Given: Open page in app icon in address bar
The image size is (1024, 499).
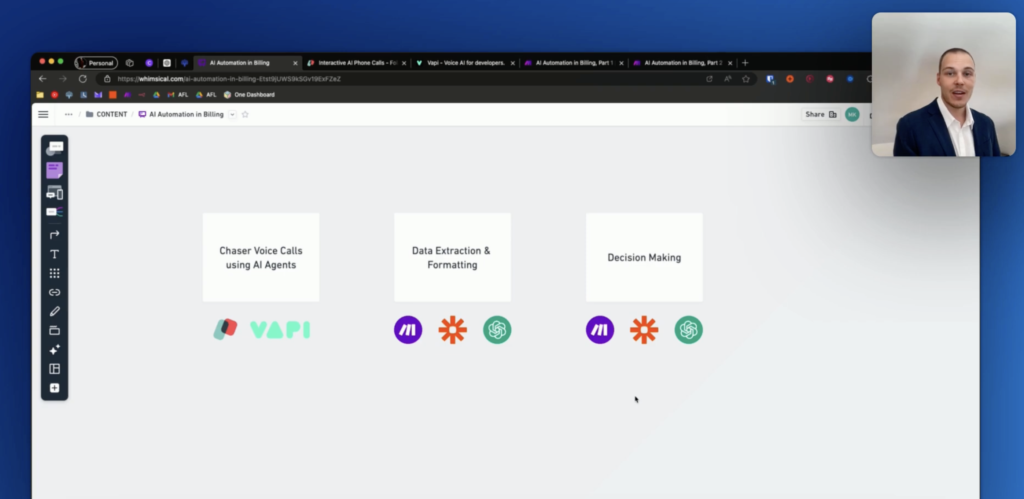Looking at the screenshot, I should pos(709,78).
